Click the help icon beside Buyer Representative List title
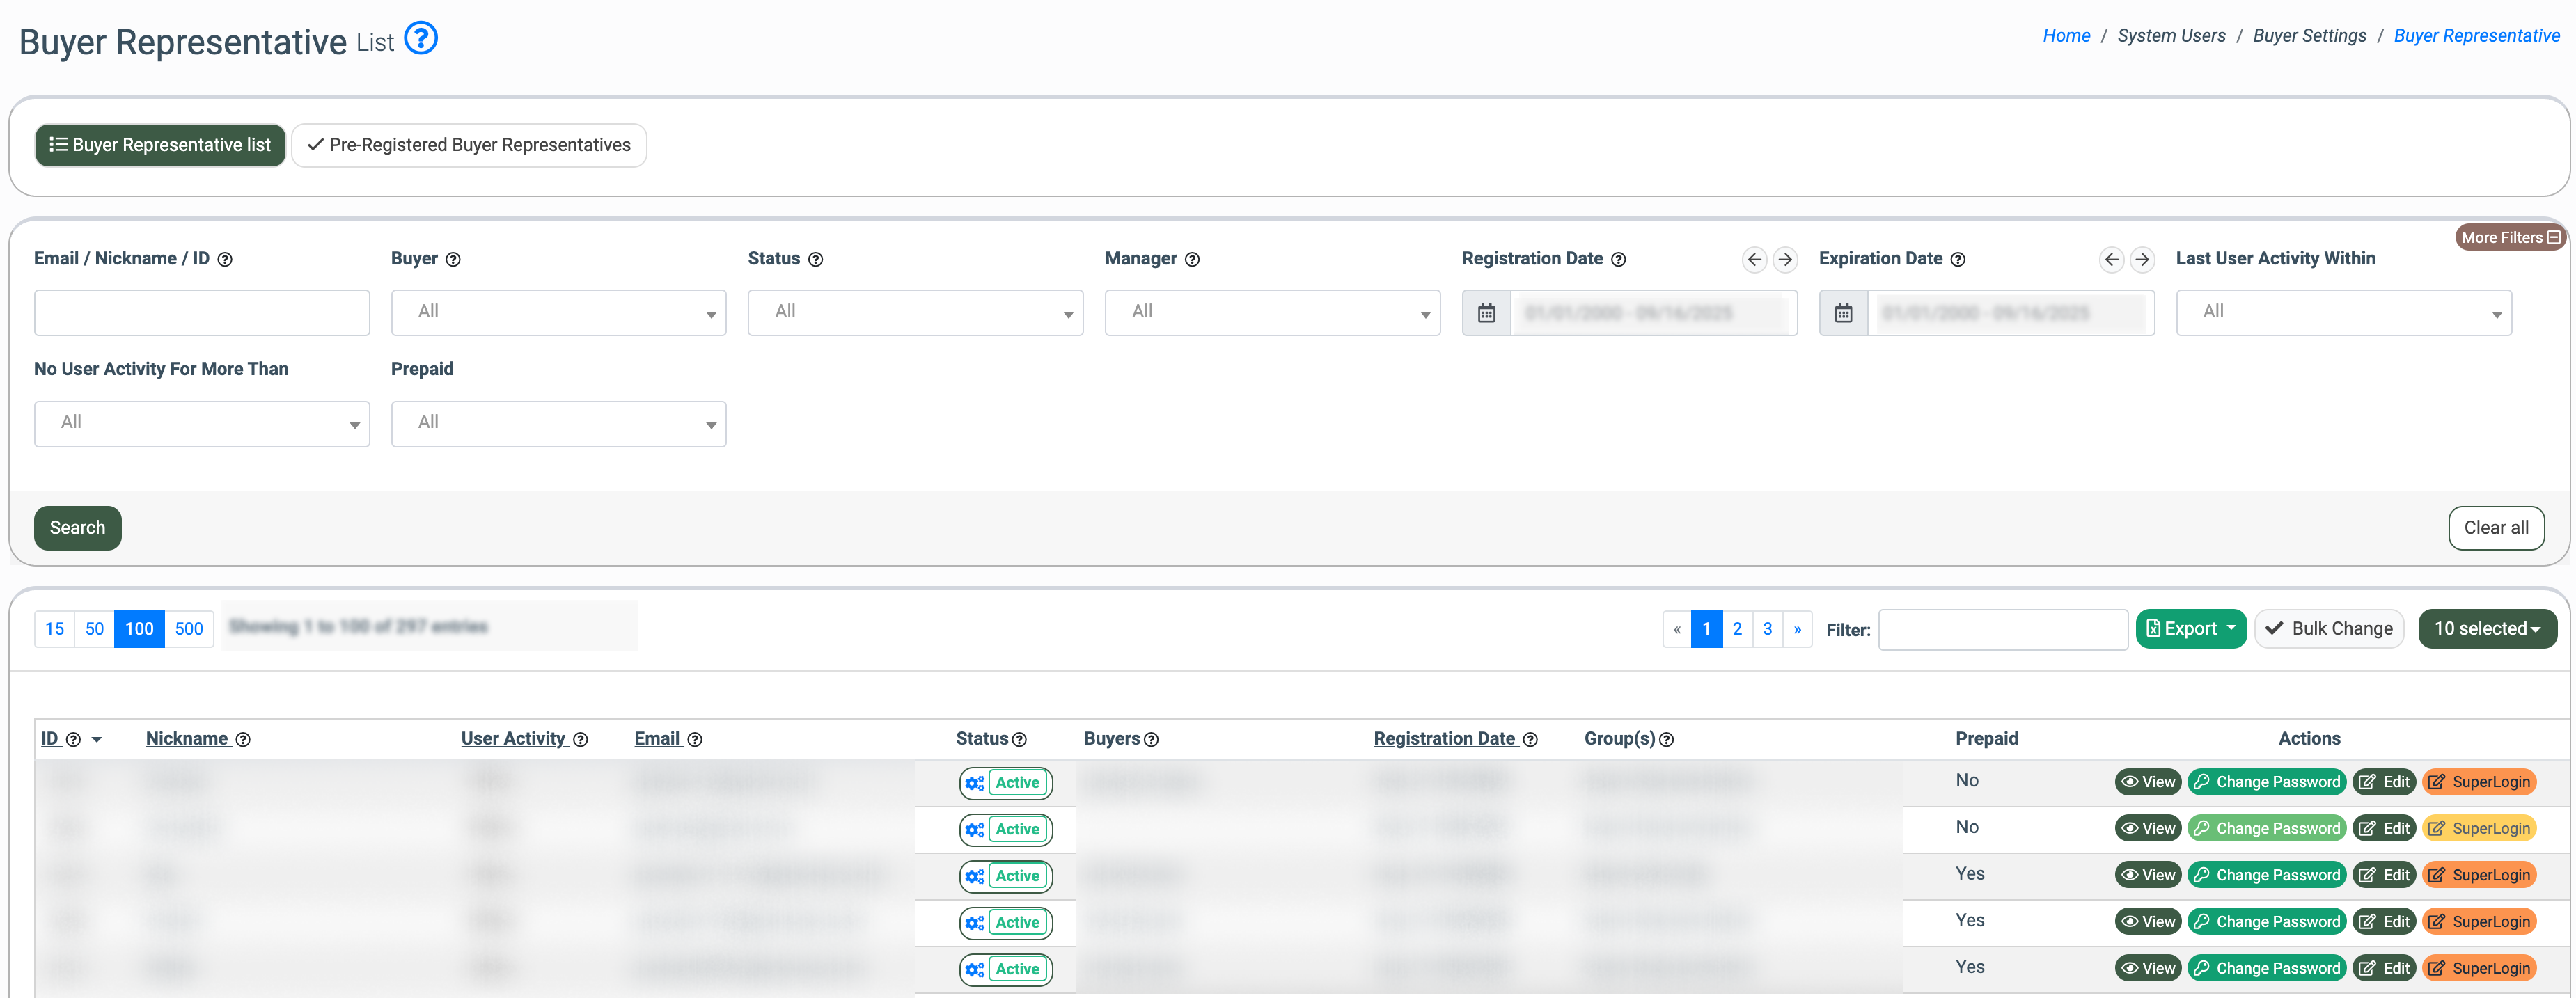The image size is (2576, 998). pos(421,39)
